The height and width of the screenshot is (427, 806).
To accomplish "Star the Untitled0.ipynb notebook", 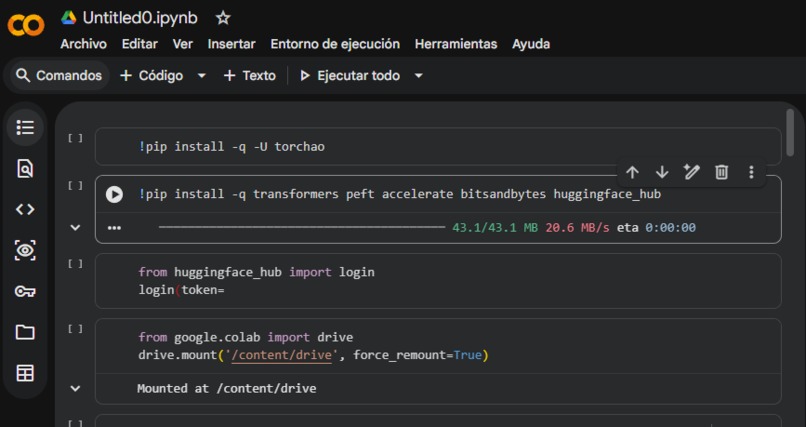I will tap(223, 18).
